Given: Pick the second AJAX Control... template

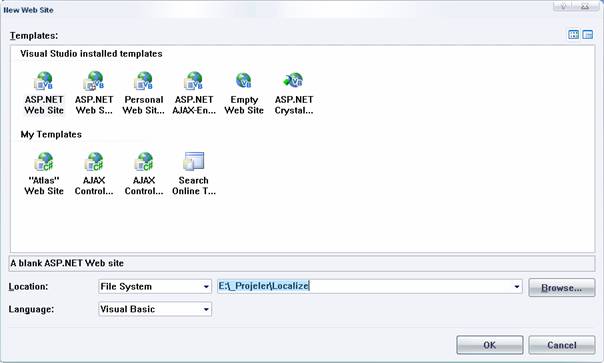Looking at the screenshot, I should 144,174.
